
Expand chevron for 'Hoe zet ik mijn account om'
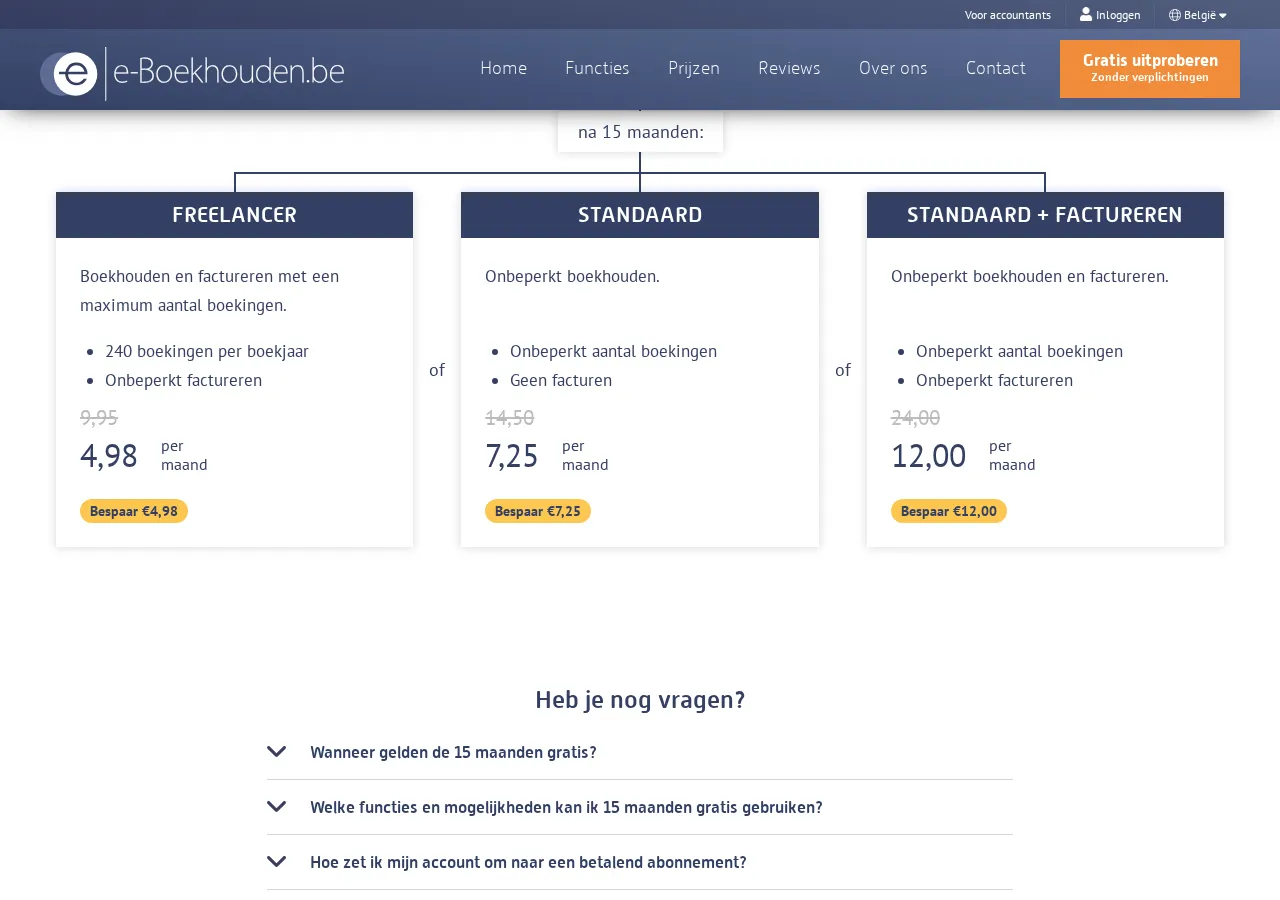(277, 861)
